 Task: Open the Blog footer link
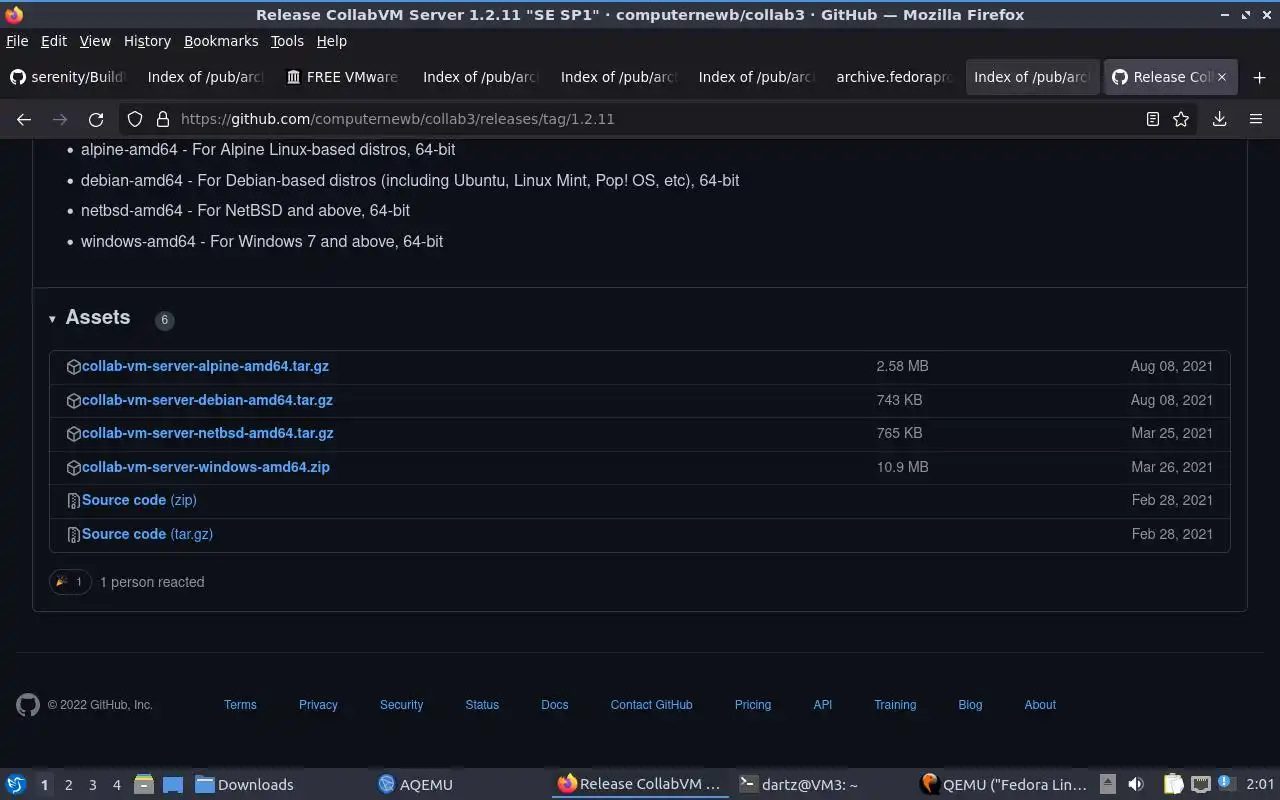pos(970,705)
